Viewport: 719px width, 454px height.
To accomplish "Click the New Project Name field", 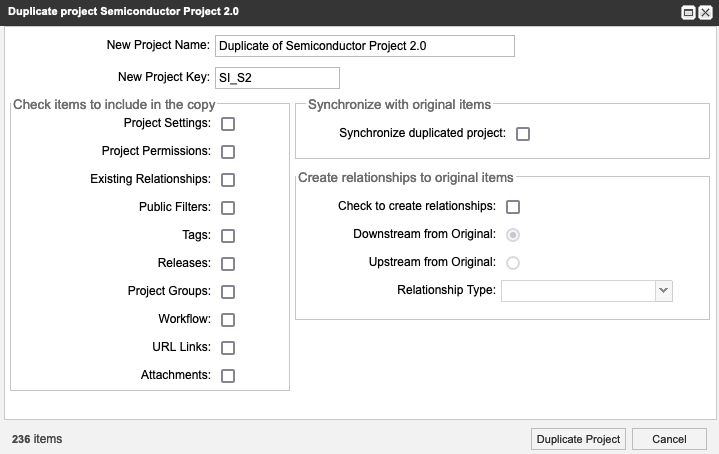I will coord(364,46).
